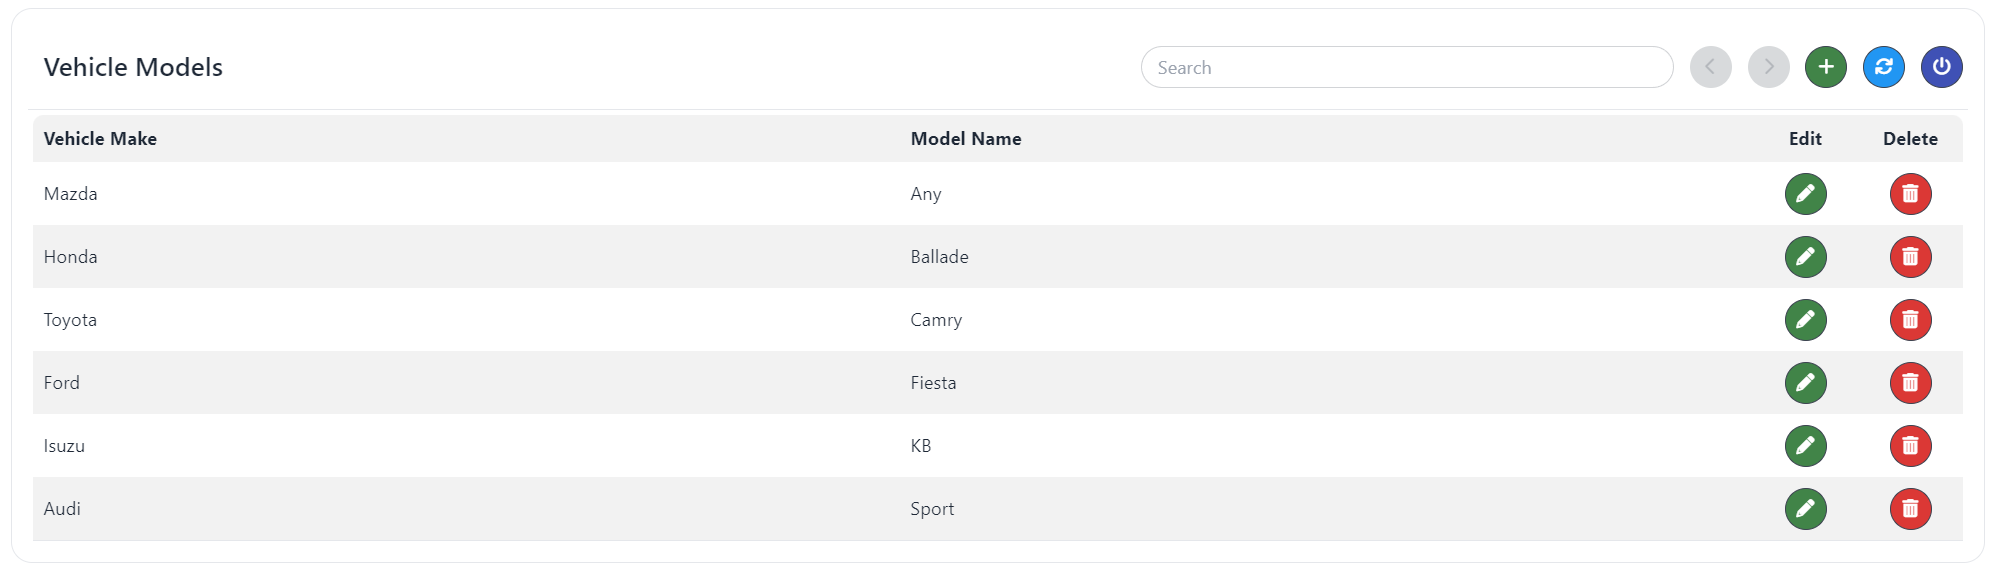The height and width of the screenshot is (574, 1996).
Task: Delete the Audi Sport model
Action: point(1910,509)
